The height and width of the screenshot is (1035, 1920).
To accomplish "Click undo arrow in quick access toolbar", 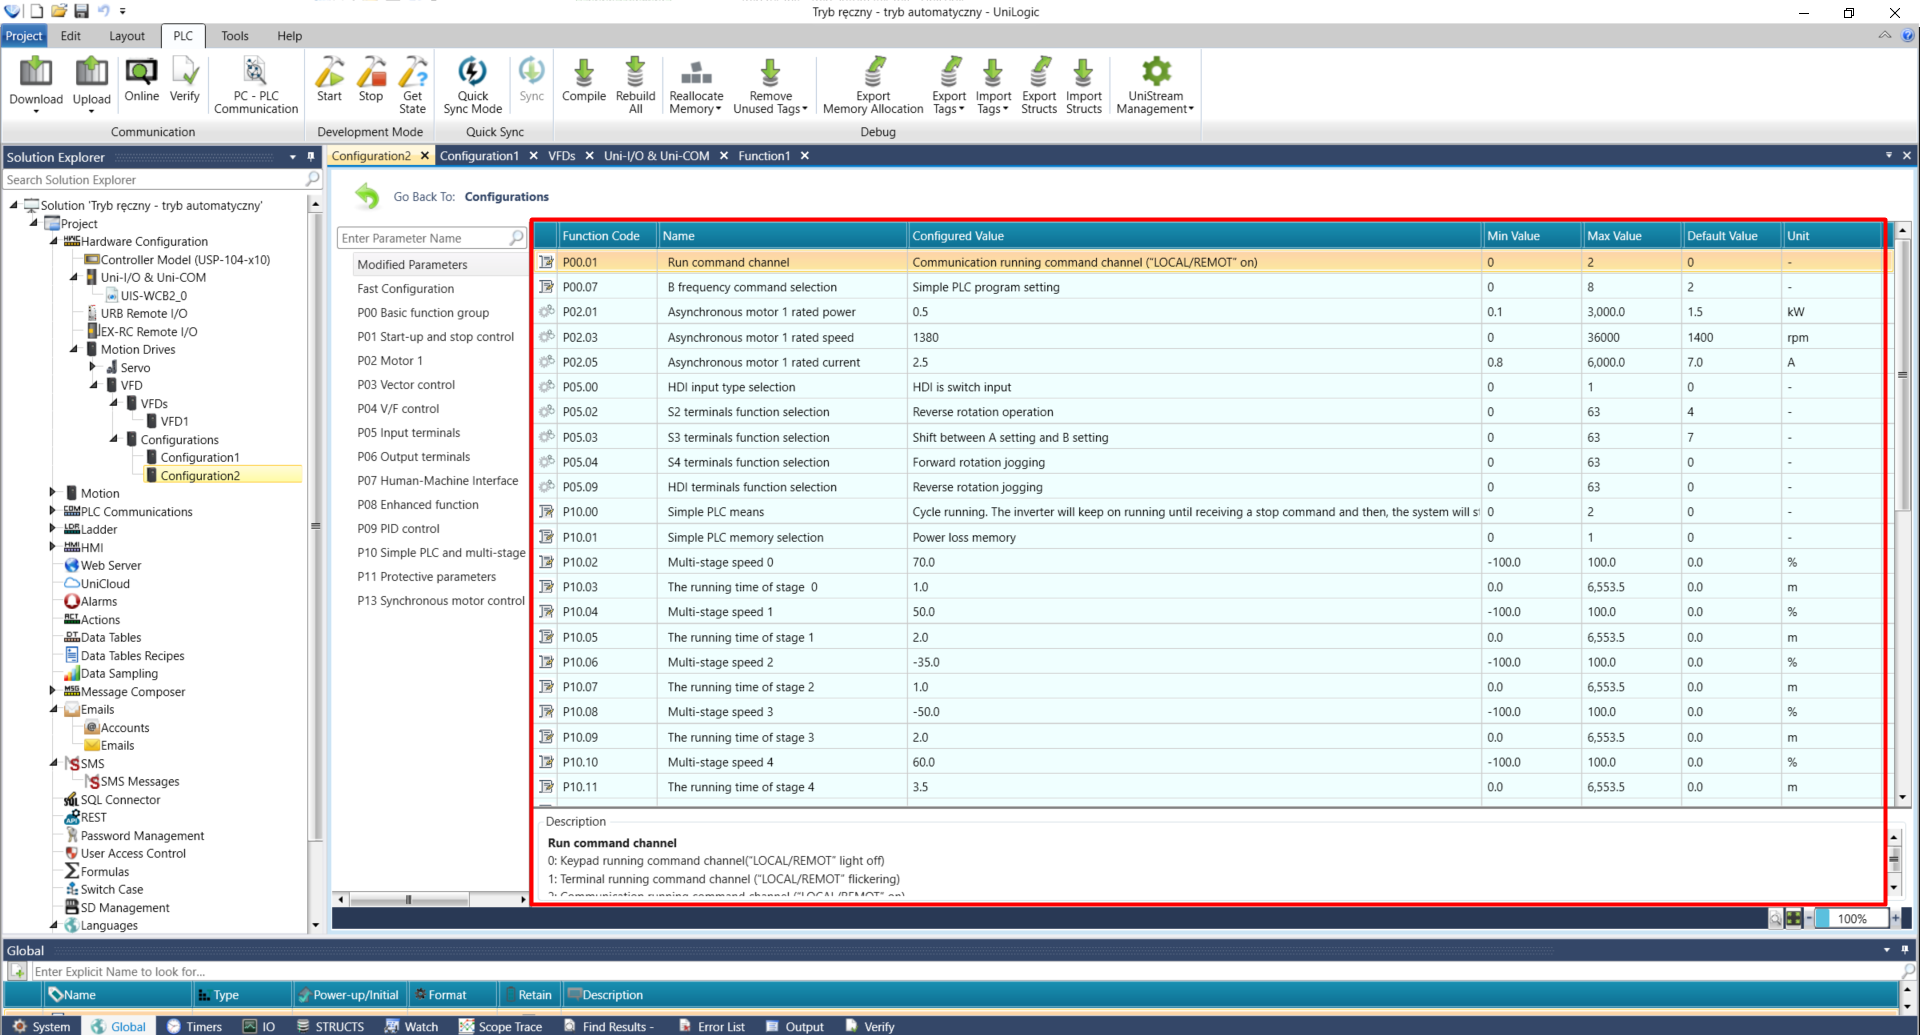I will point(103,11).
